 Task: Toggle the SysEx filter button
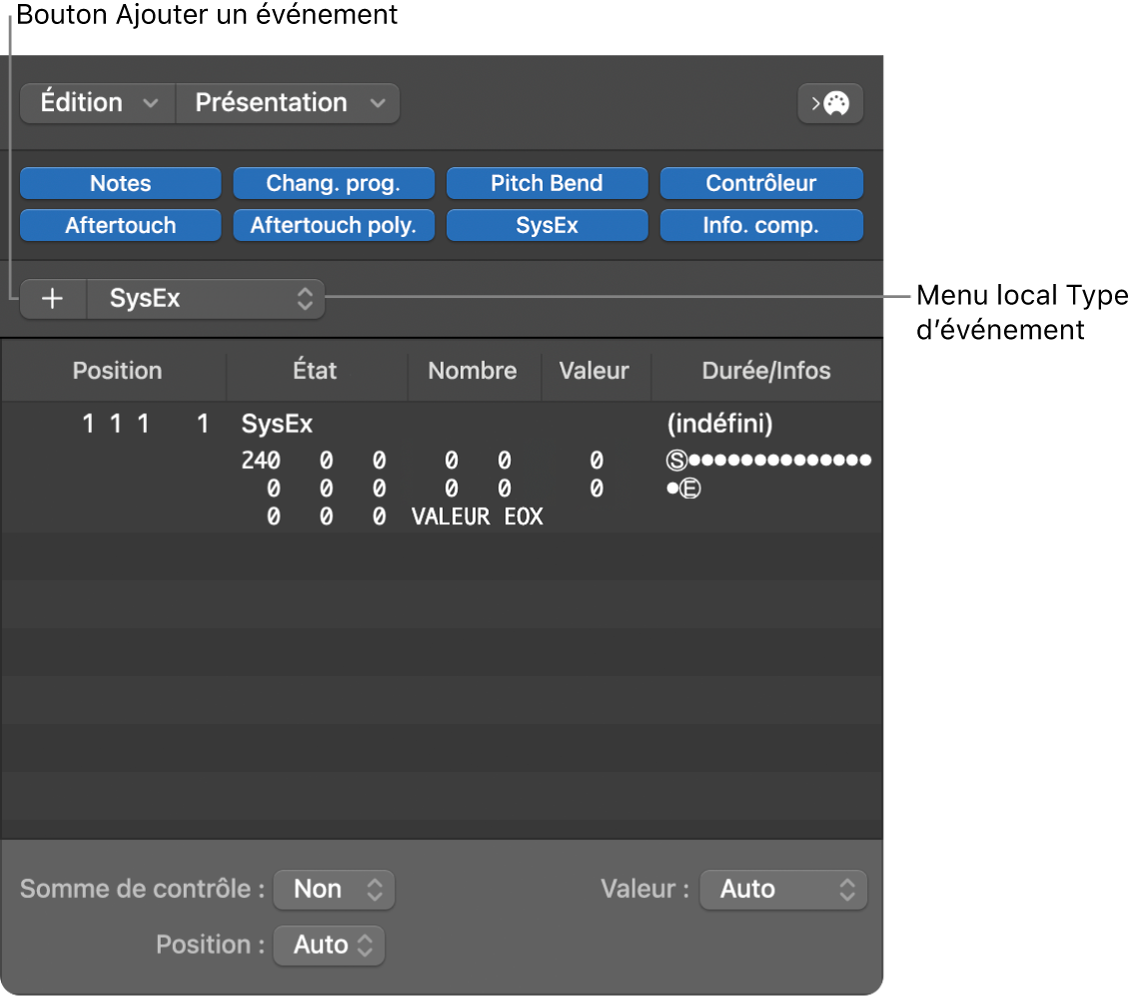pos(546,226)
